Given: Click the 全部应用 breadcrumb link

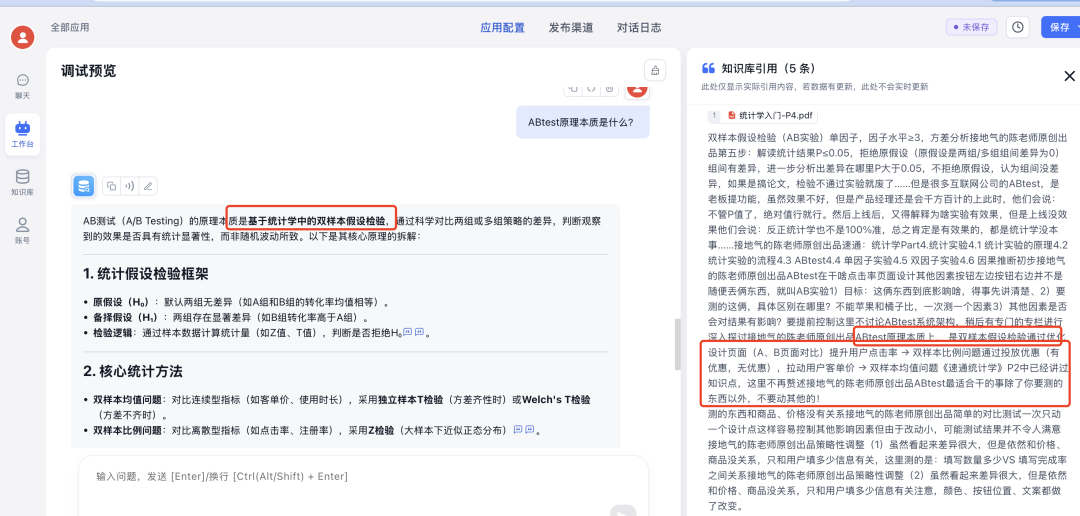Looking at the screenshot, I should click(70, 28).
